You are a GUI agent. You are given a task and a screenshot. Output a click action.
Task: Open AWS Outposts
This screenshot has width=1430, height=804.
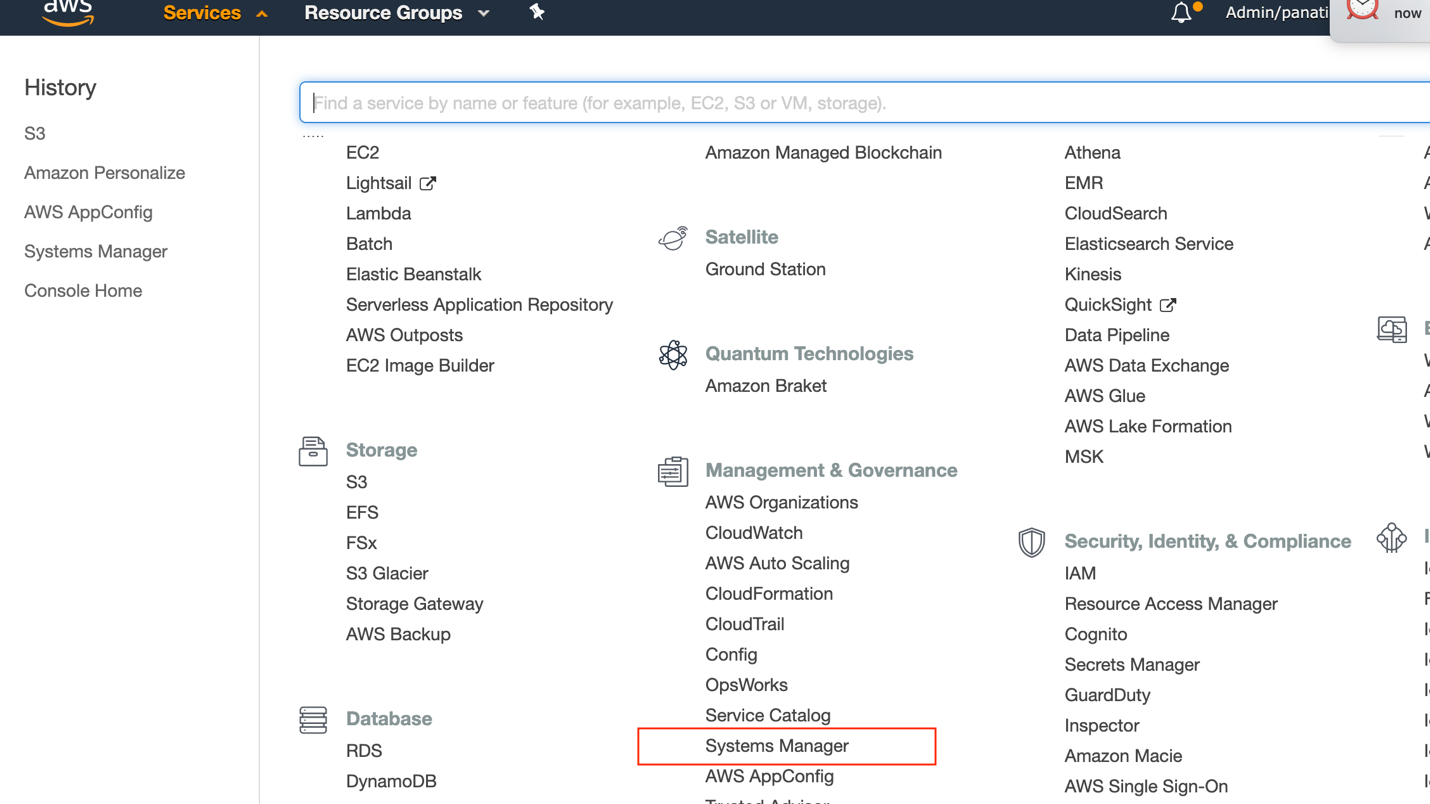pos(404,335)
